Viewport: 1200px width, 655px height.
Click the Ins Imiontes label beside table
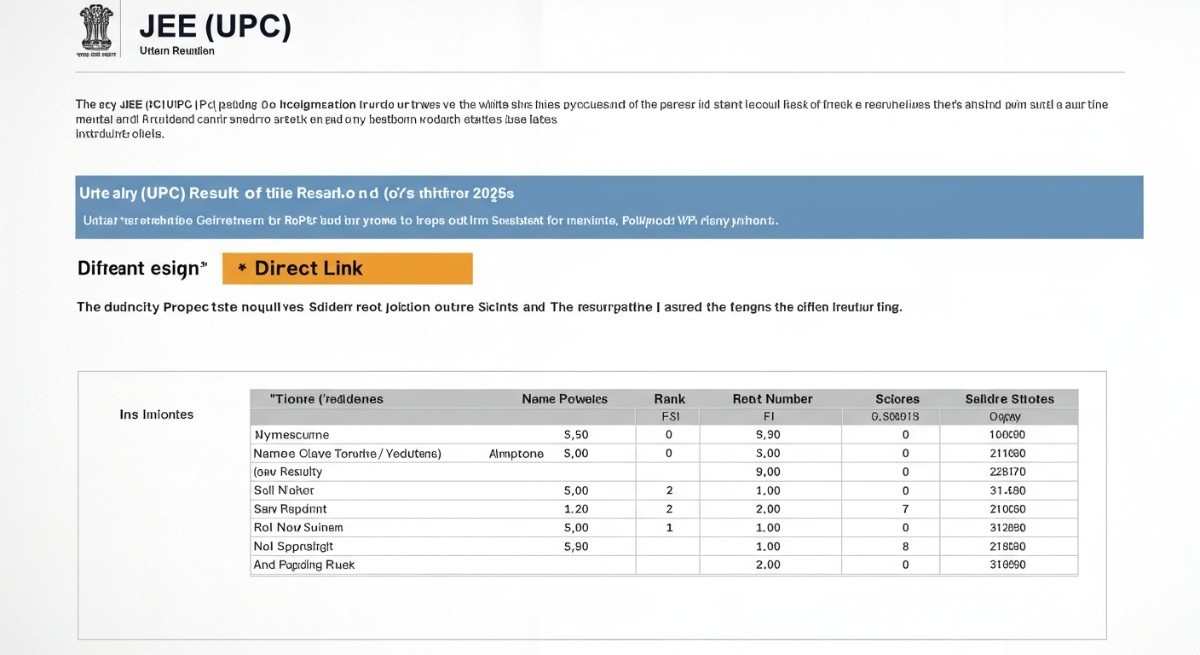(156, 414)
